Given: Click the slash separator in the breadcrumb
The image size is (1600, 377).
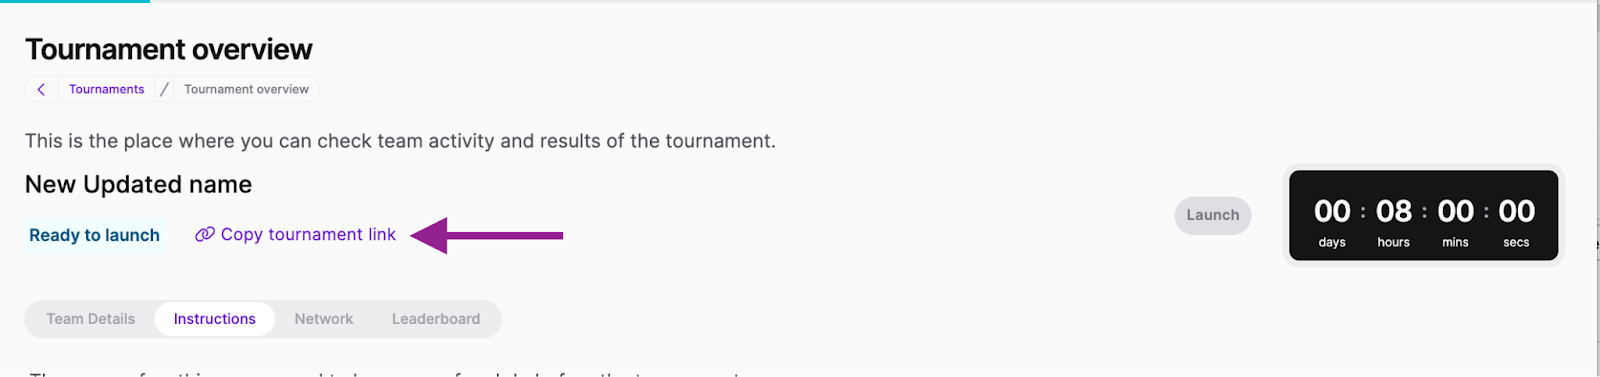Looking at the screenshot, I should click(165, 89).
